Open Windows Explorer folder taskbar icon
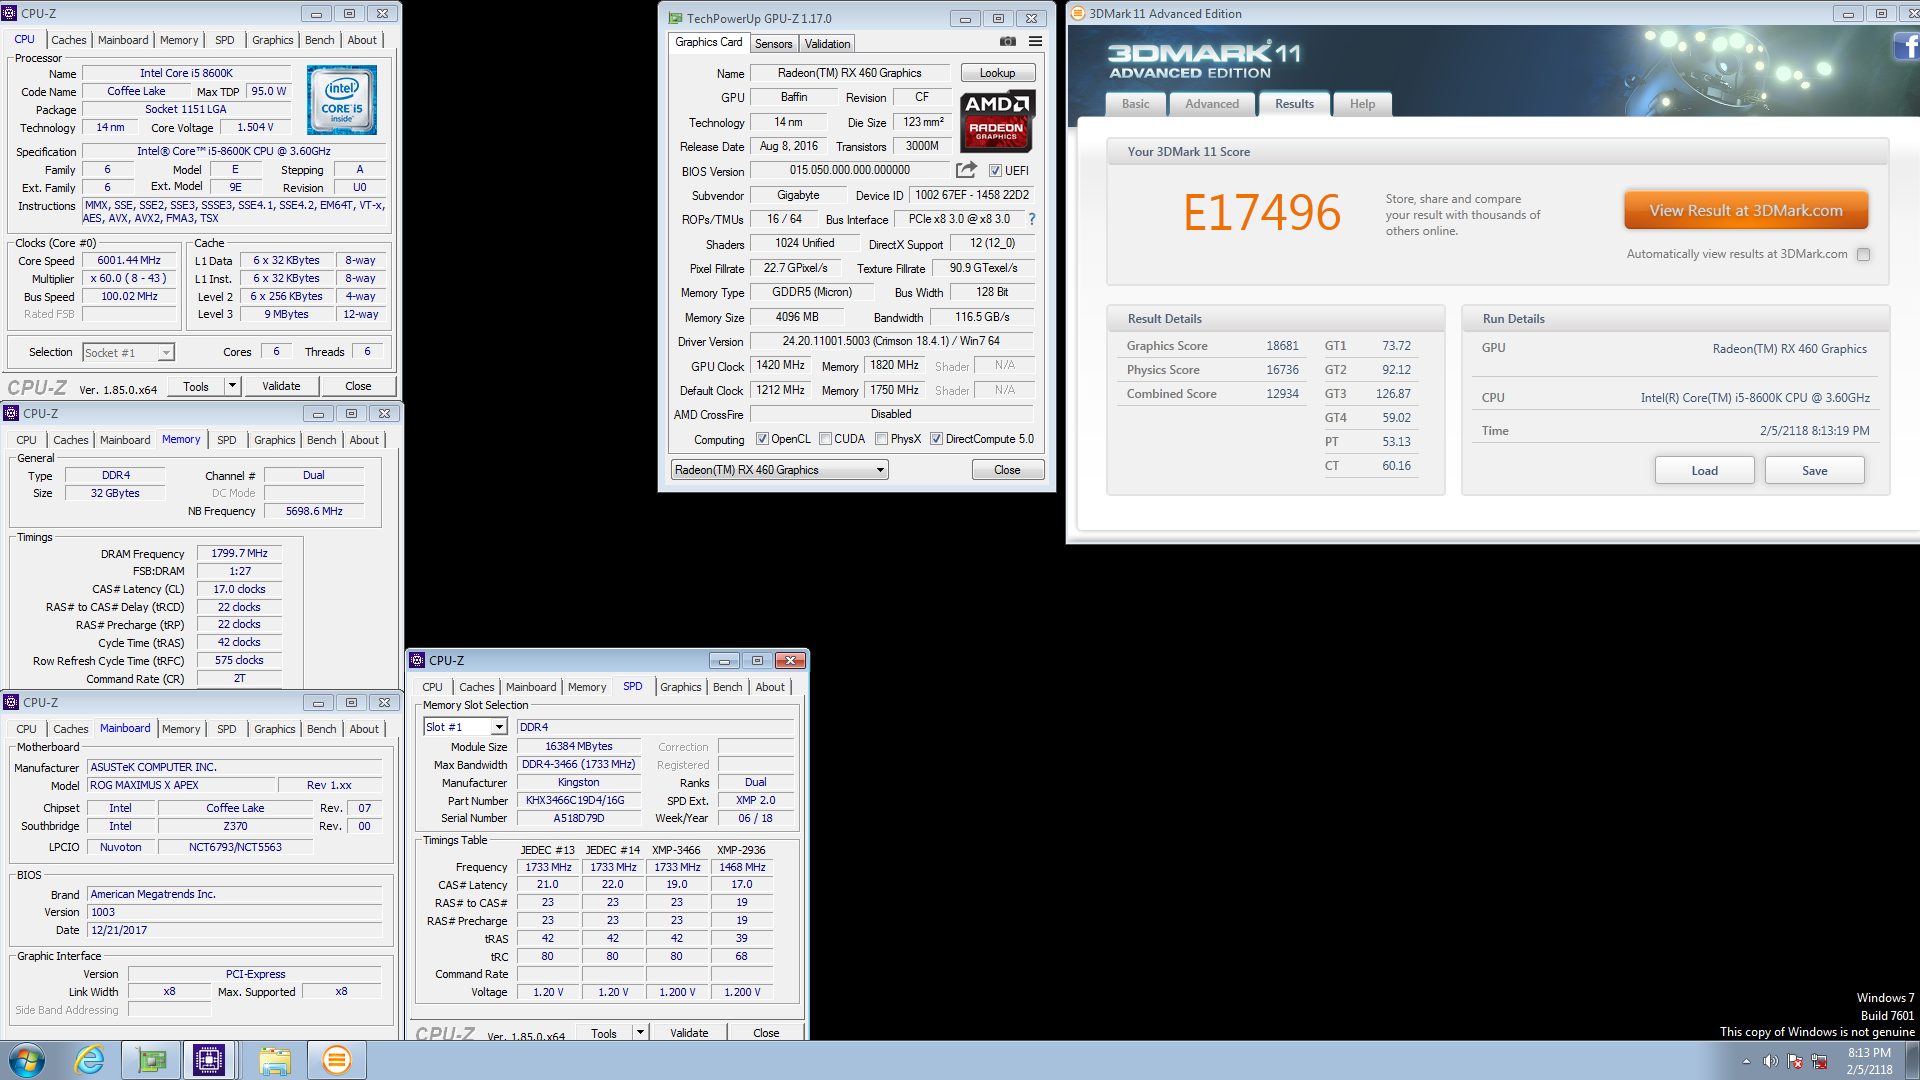Screen dimensions: 1920x1080 pos(274,1060)
